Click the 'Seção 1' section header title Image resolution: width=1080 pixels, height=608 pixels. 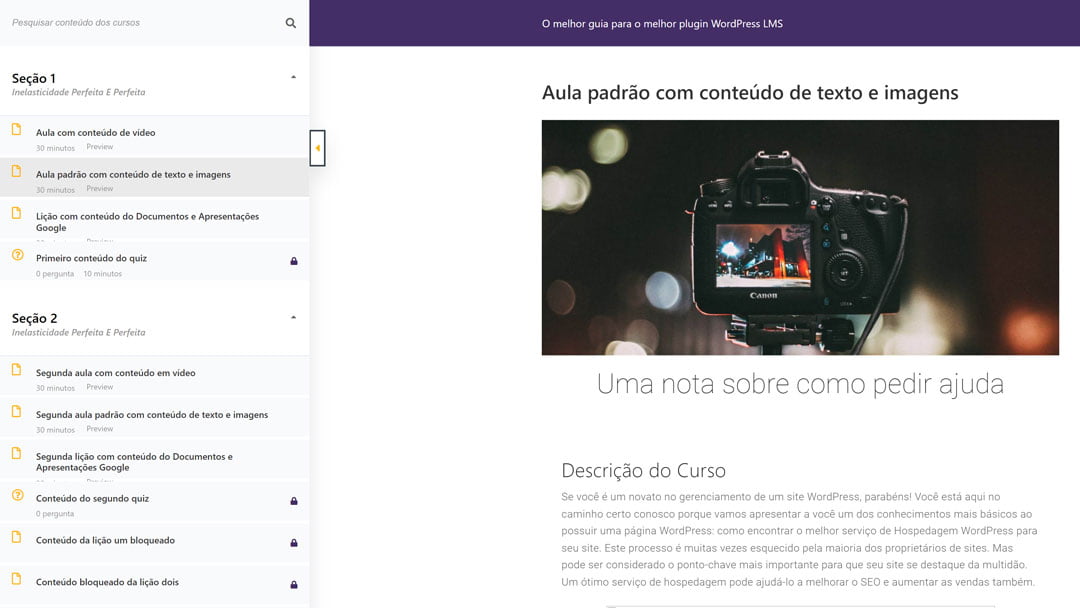tap(34, 78)
